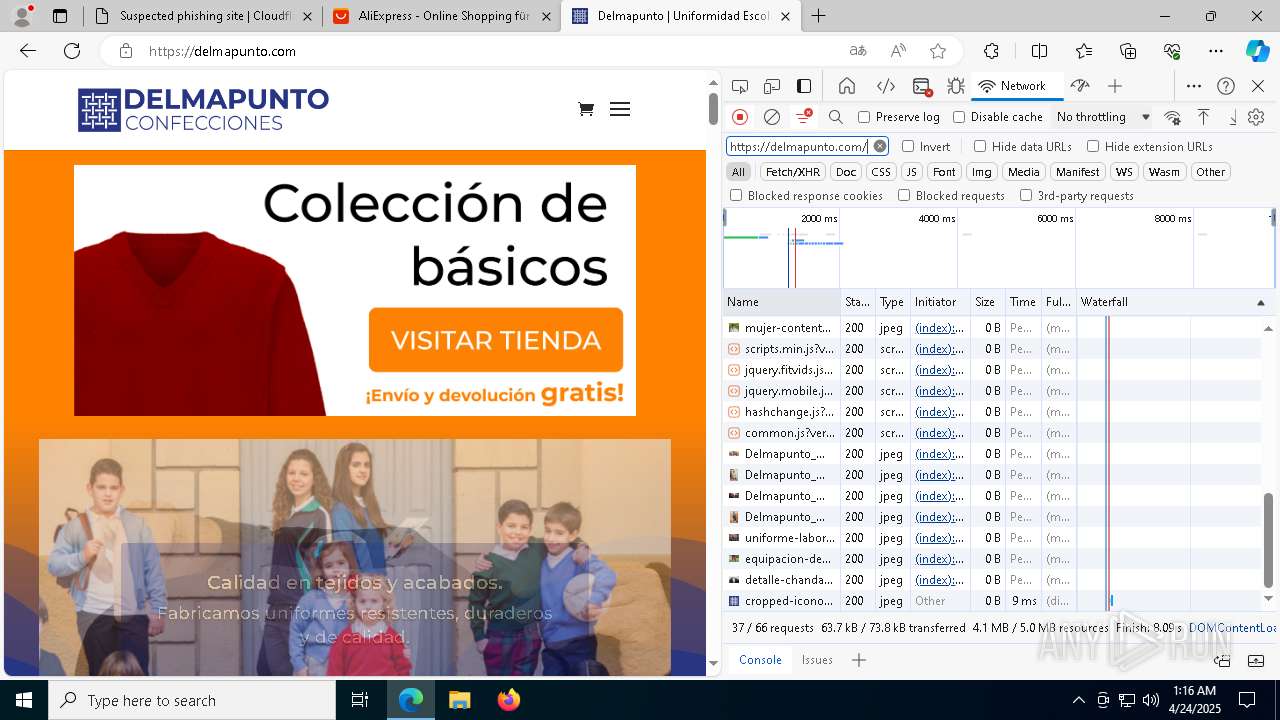This screenshot has height=720, width=1280.
Task: Click the Delmapunto Confecciones logo
Action: click(x=203, y=110)
